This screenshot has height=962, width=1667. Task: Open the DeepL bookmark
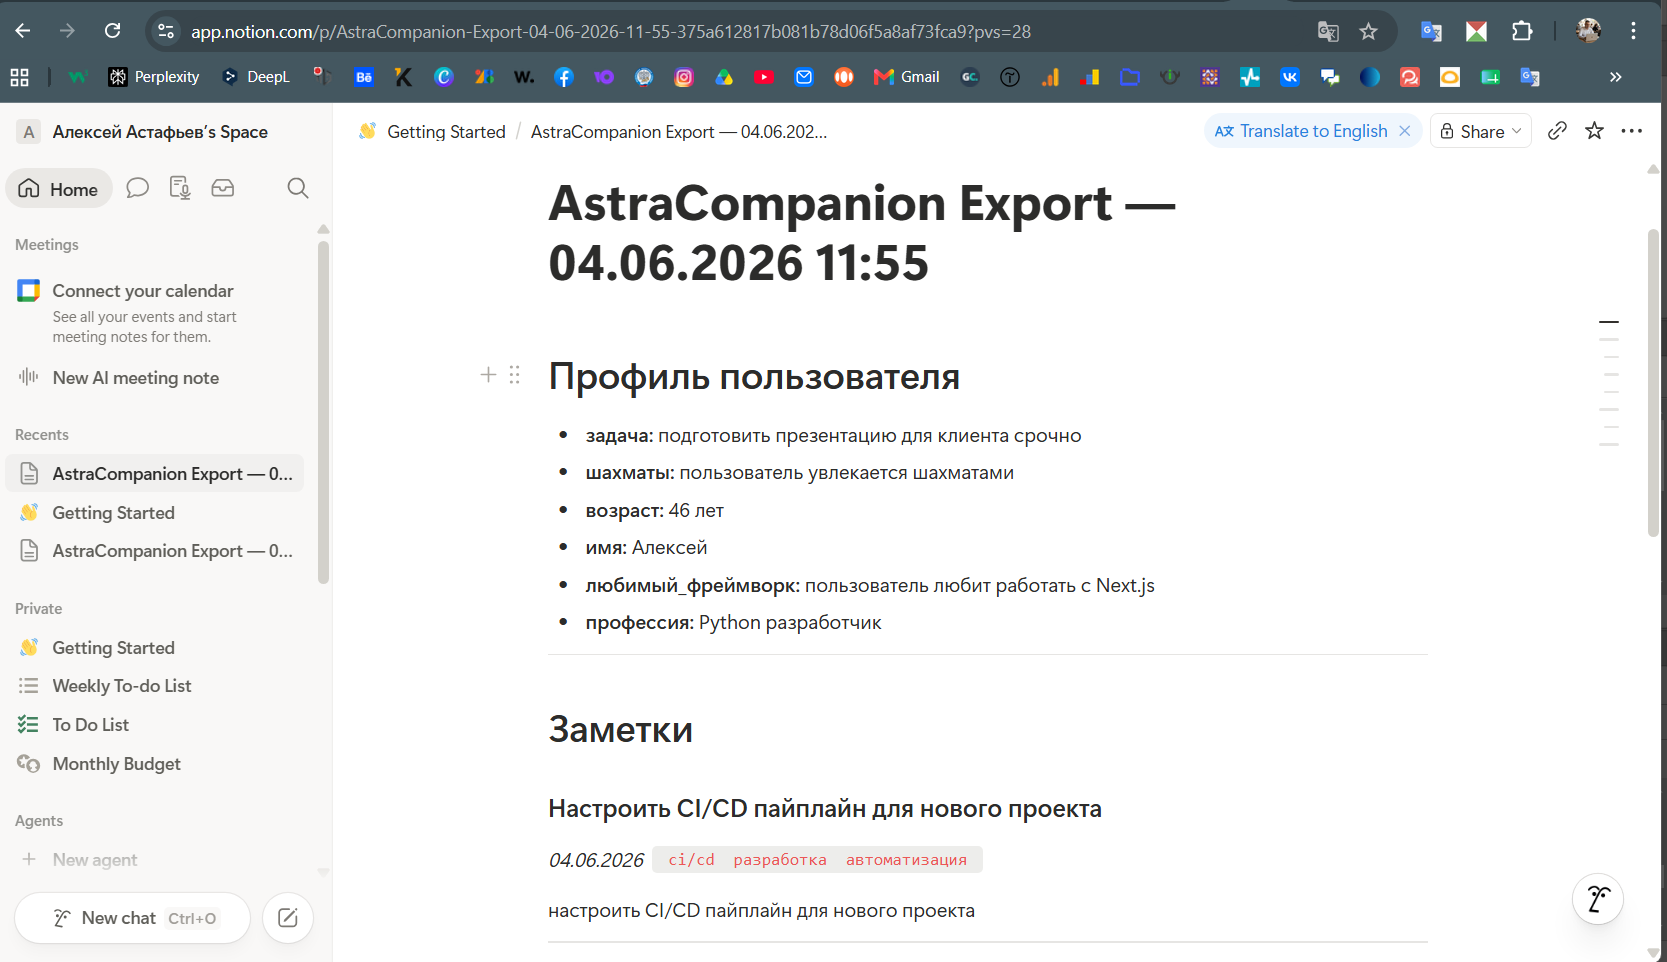tap(255, 77)
